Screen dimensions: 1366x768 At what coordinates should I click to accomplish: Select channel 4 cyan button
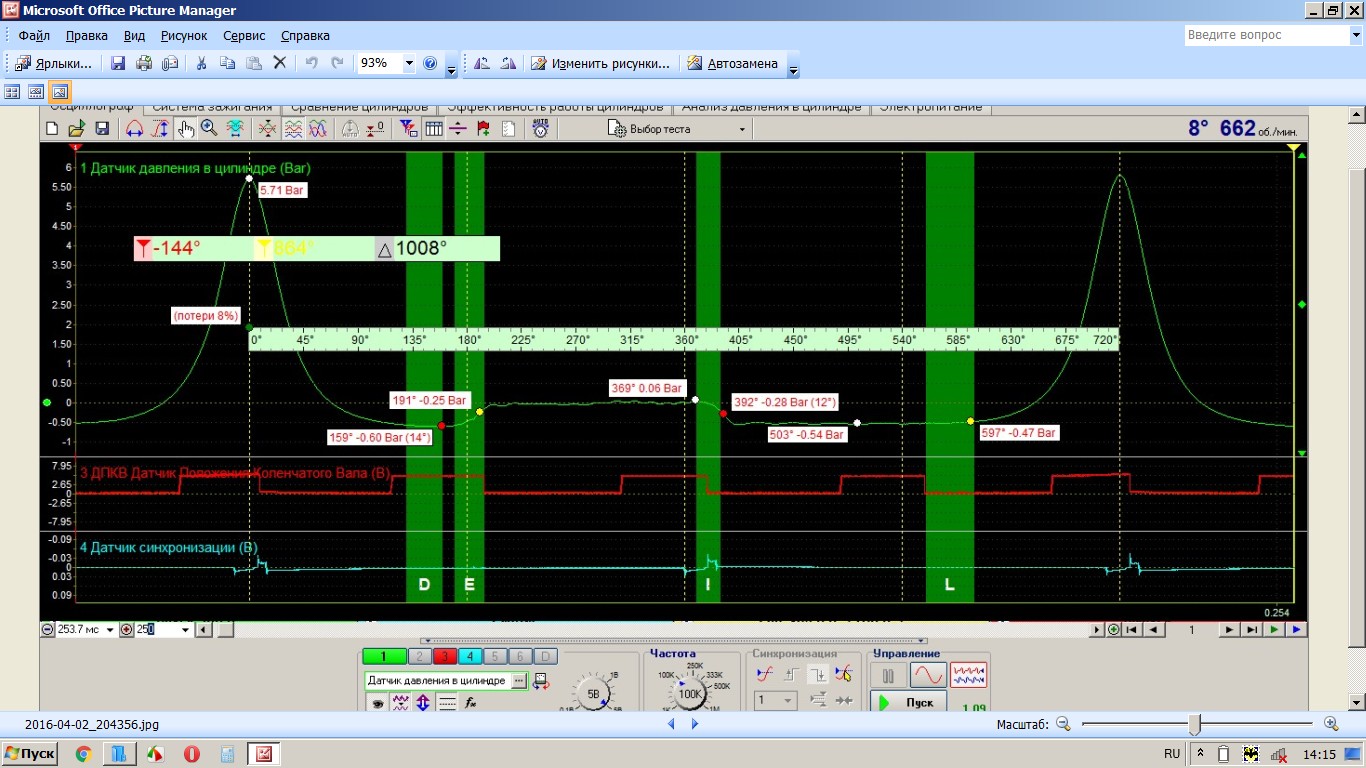(x=471, y=657)
